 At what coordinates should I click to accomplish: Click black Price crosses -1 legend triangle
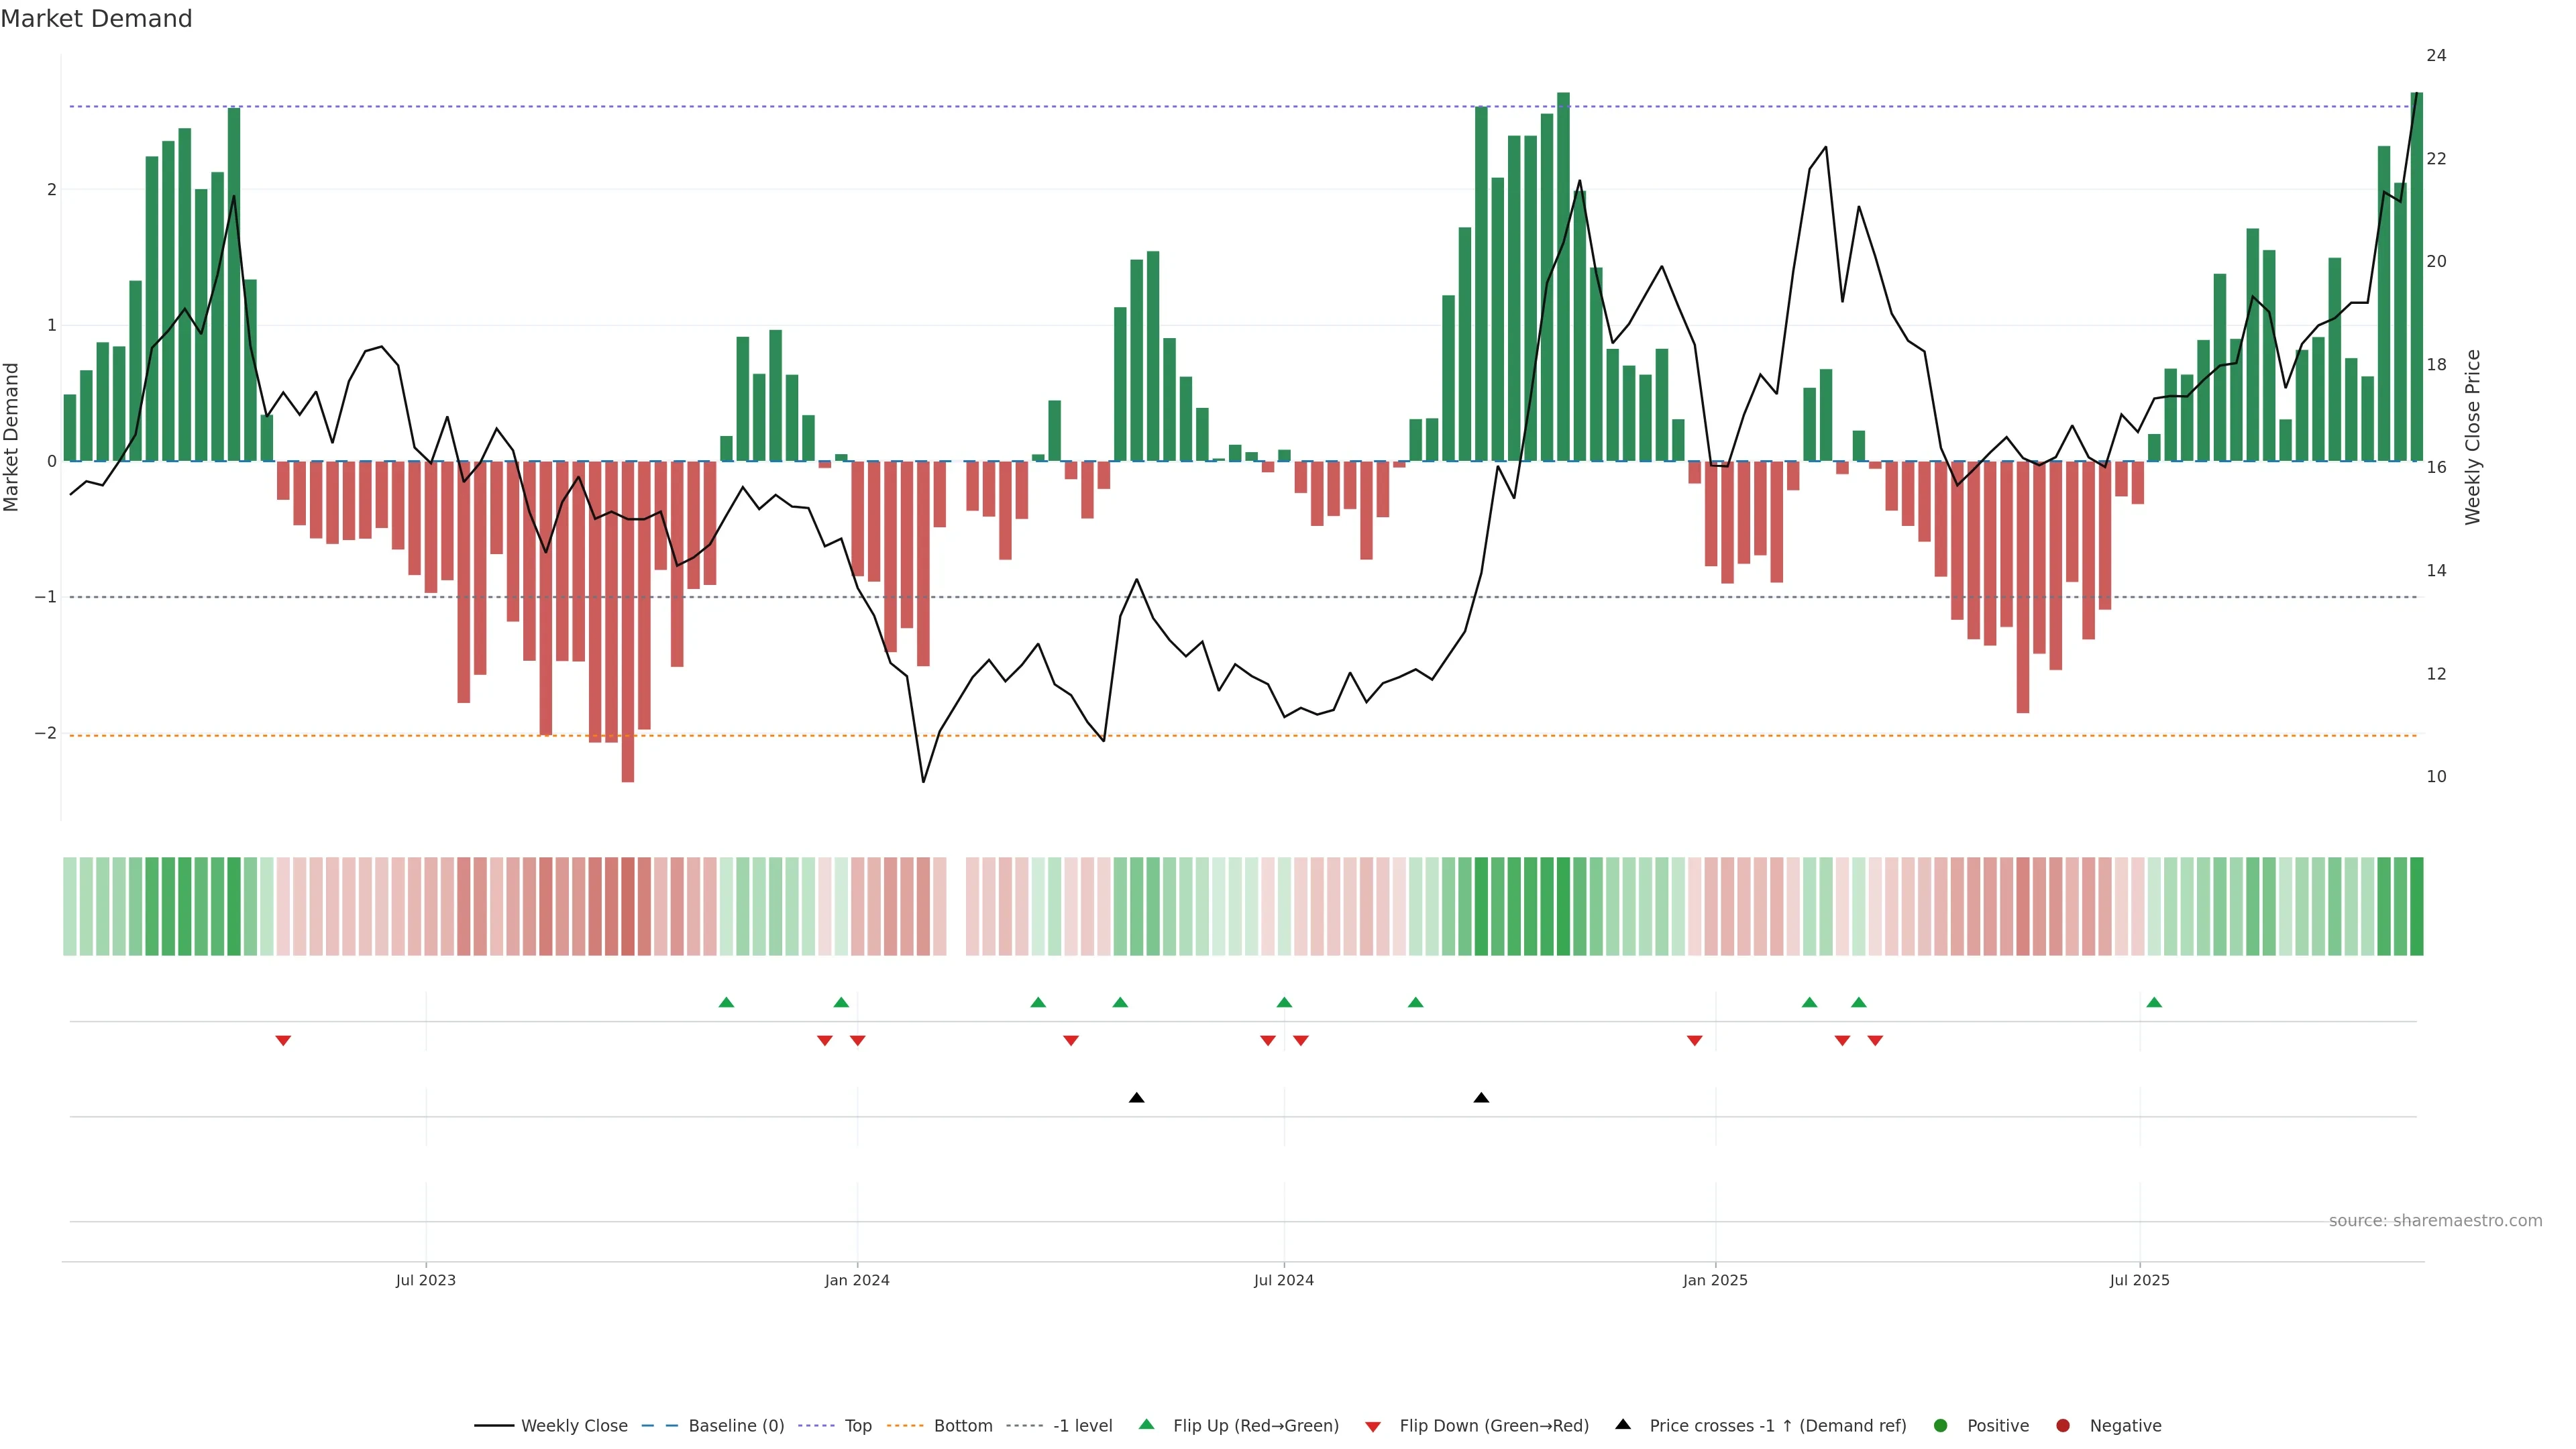click(1623, 1425)
